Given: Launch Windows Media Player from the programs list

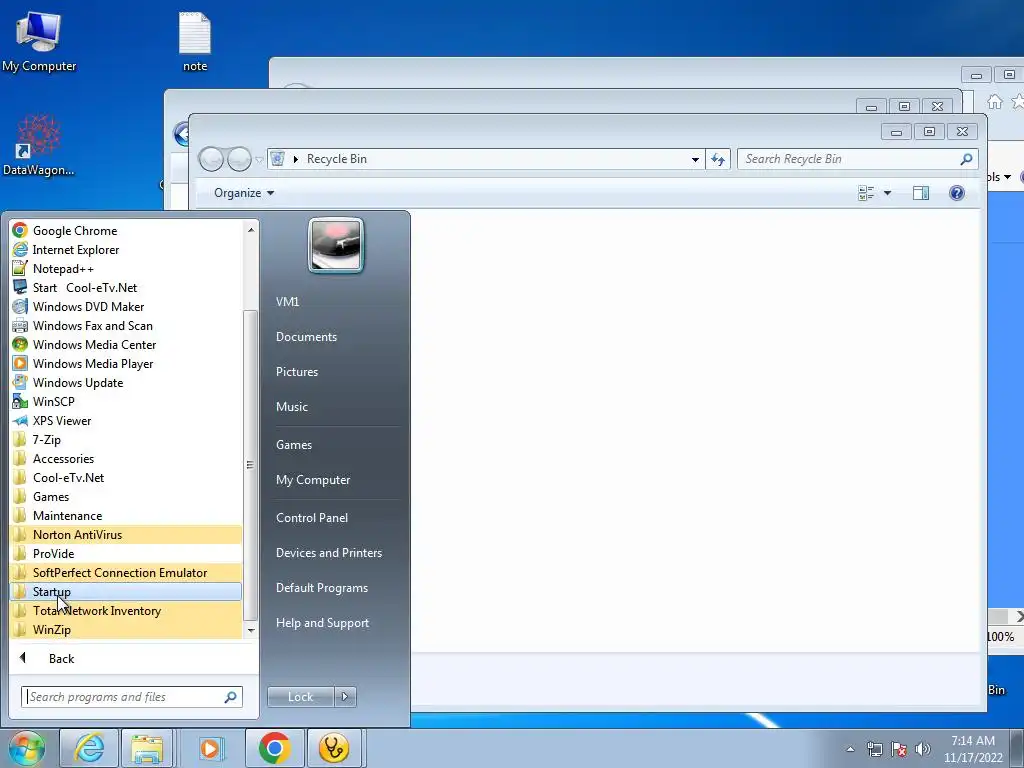Looking at the screenshot, I should 126,363.
